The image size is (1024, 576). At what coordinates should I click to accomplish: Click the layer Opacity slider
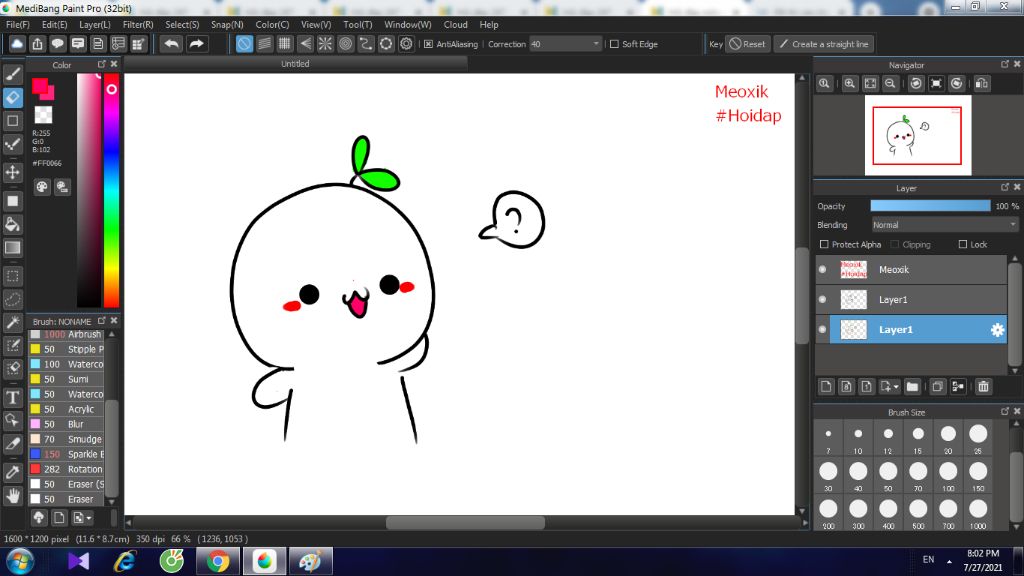[930, 206]
